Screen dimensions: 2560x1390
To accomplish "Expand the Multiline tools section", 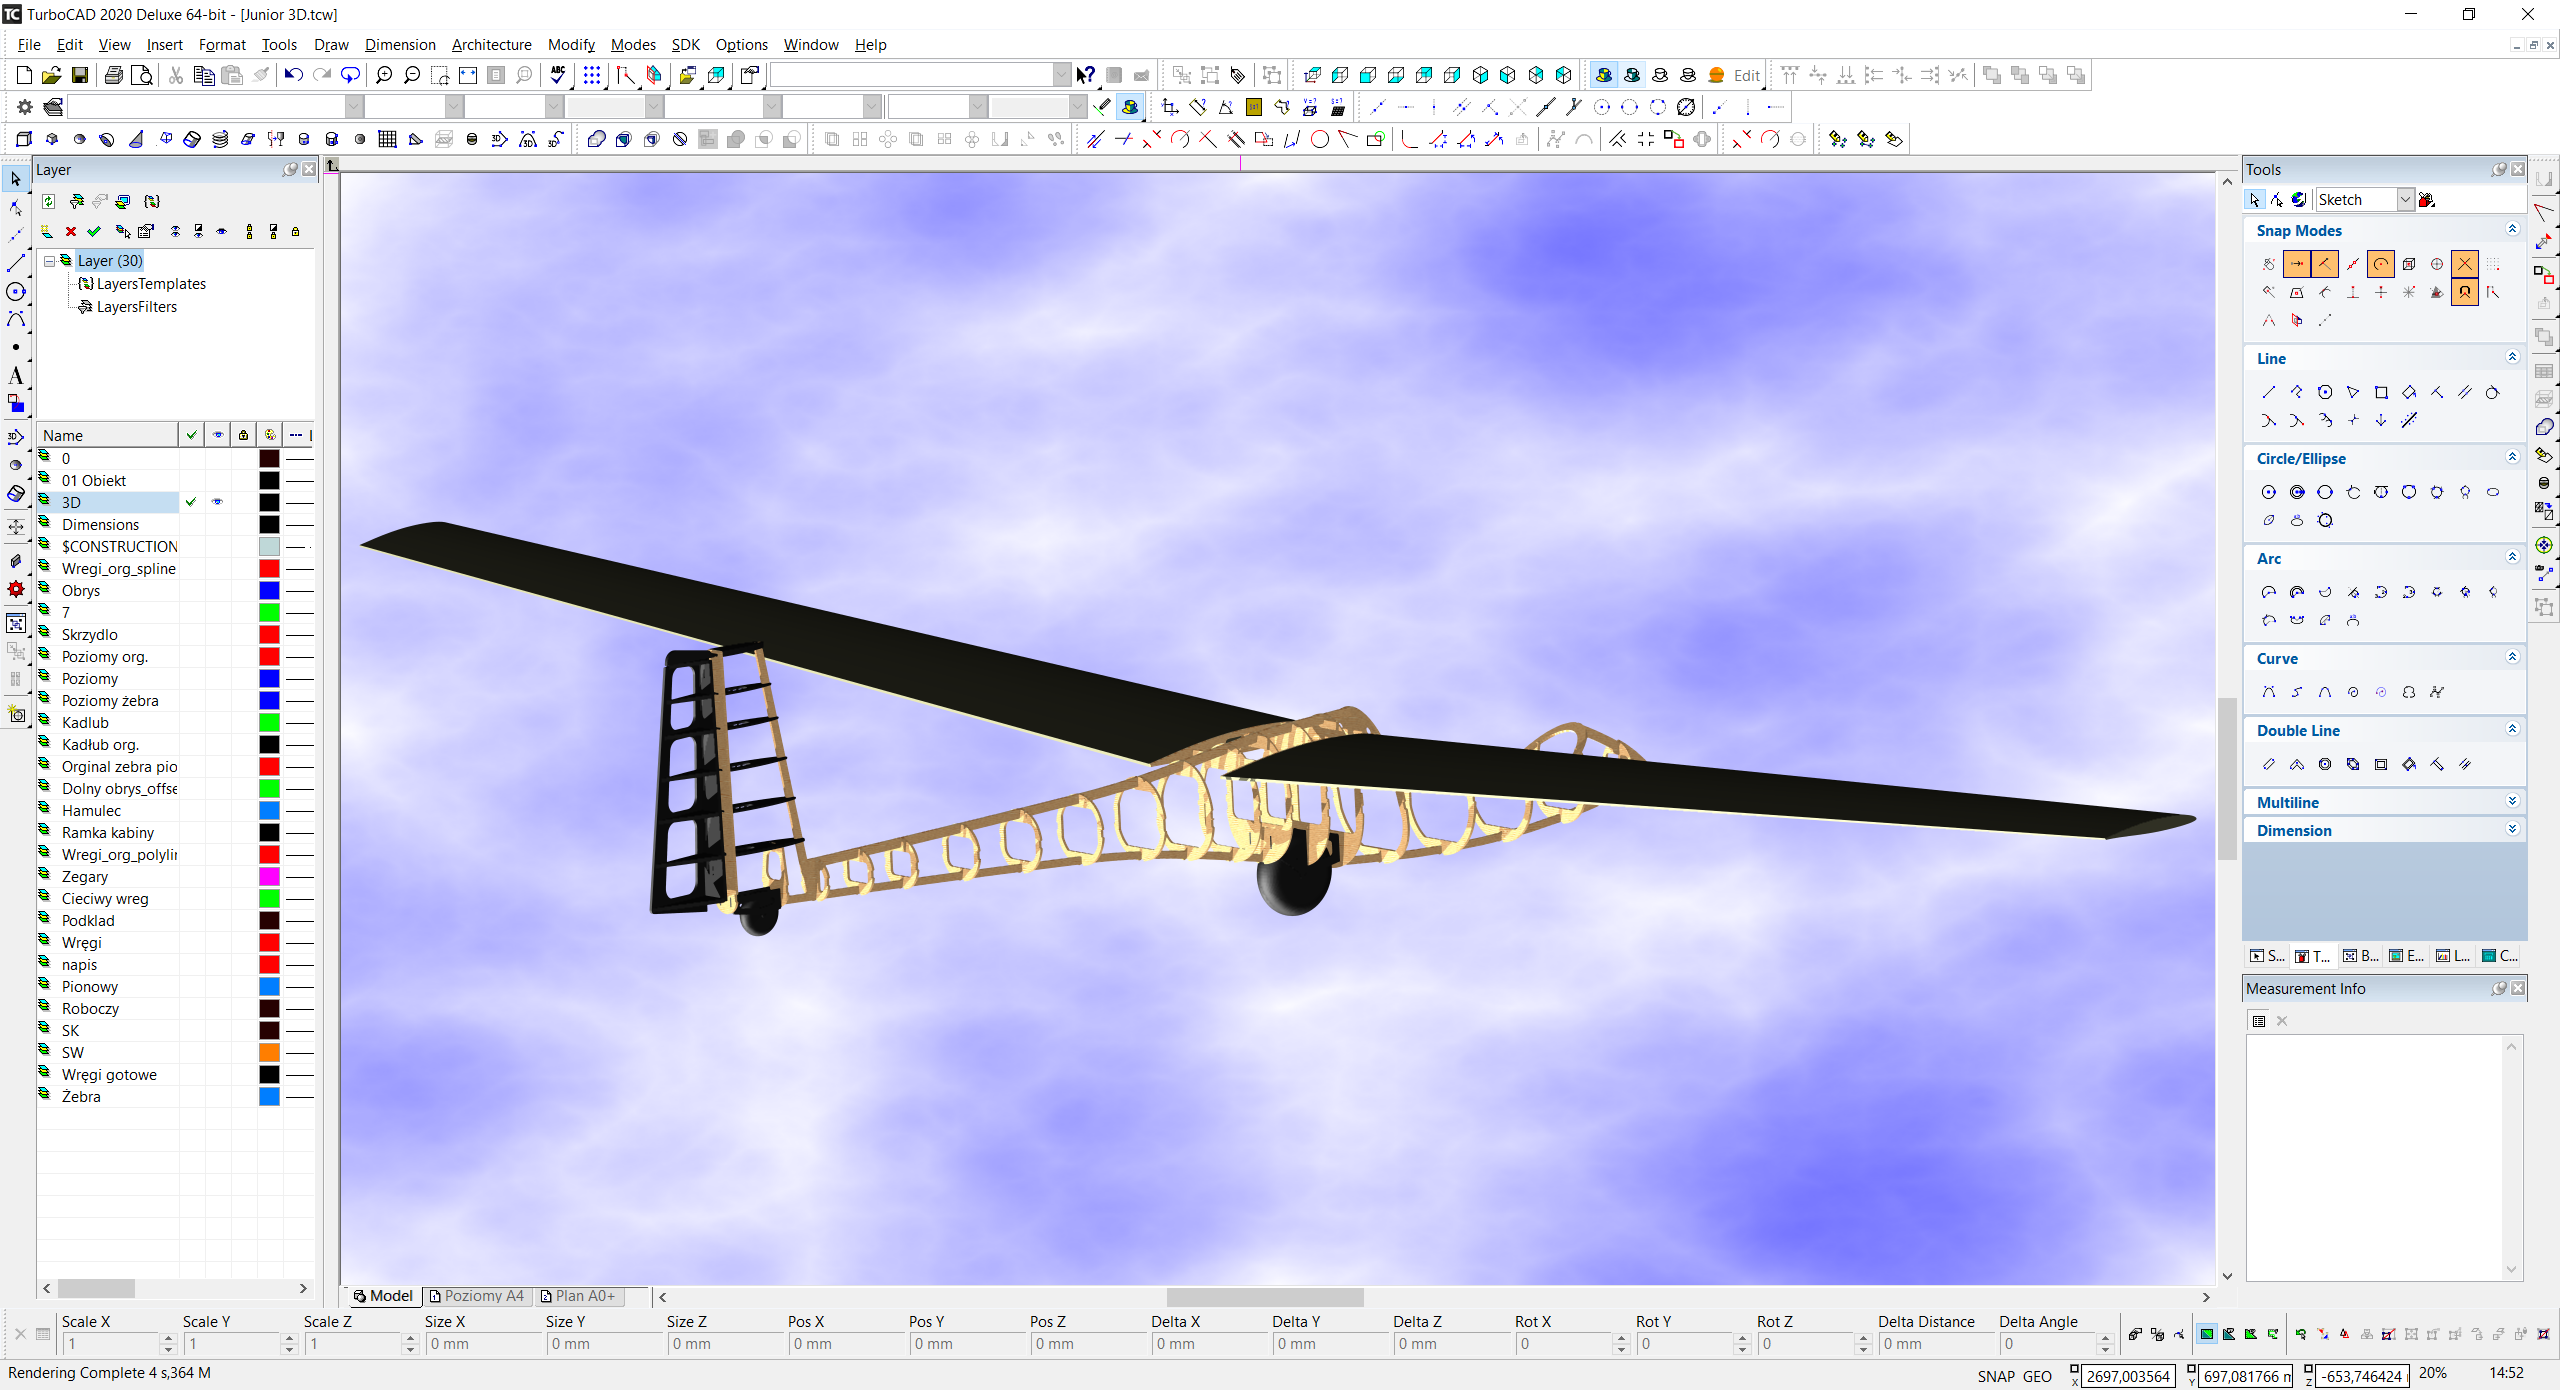I will pyautogui.click(x=2512, y=802).
